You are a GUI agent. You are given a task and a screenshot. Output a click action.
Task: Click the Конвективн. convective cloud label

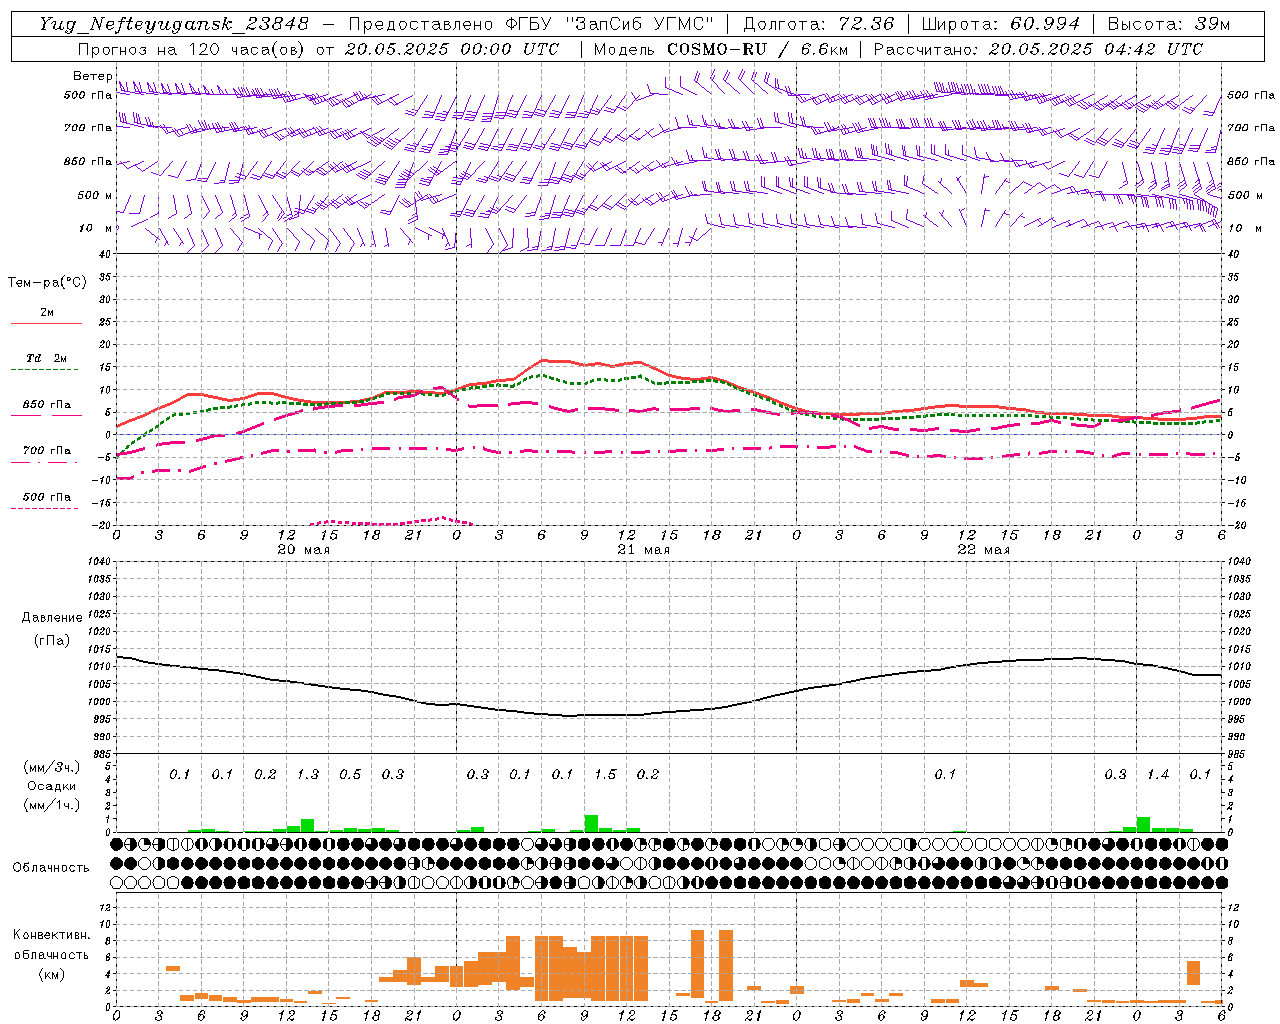click(x=51, y=935)
